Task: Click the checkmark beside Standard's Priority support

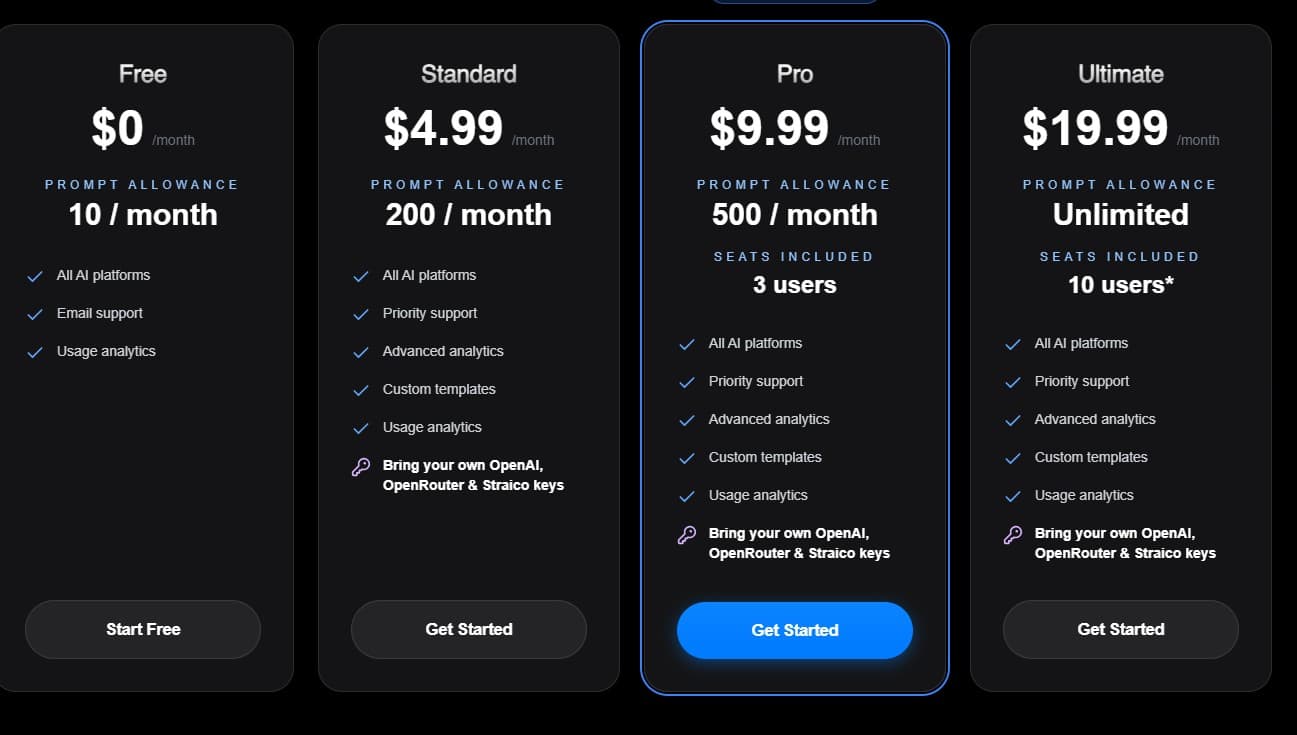Action: coord(361,313)
